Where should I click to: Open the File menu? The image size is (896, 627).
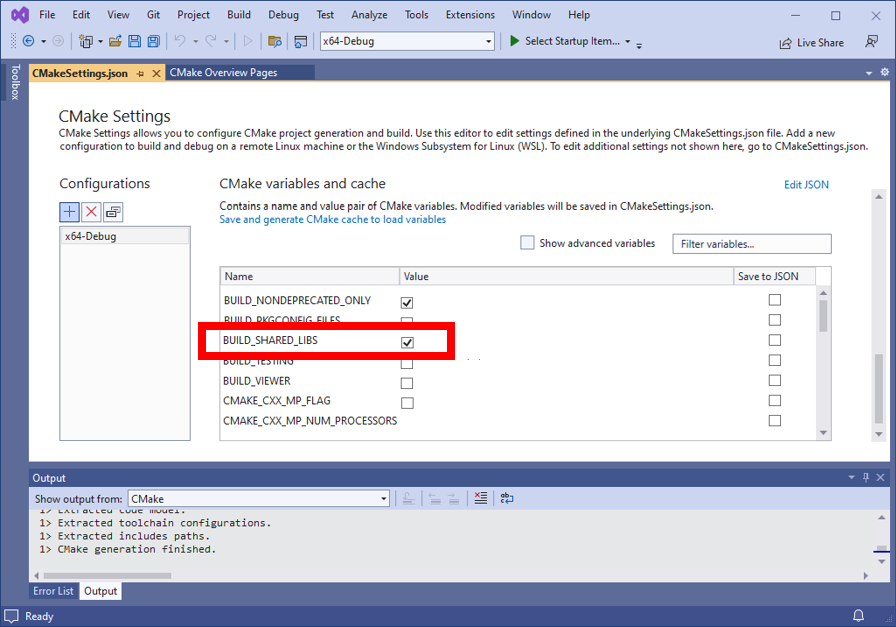pyautogui.click(x=47, y=15)
